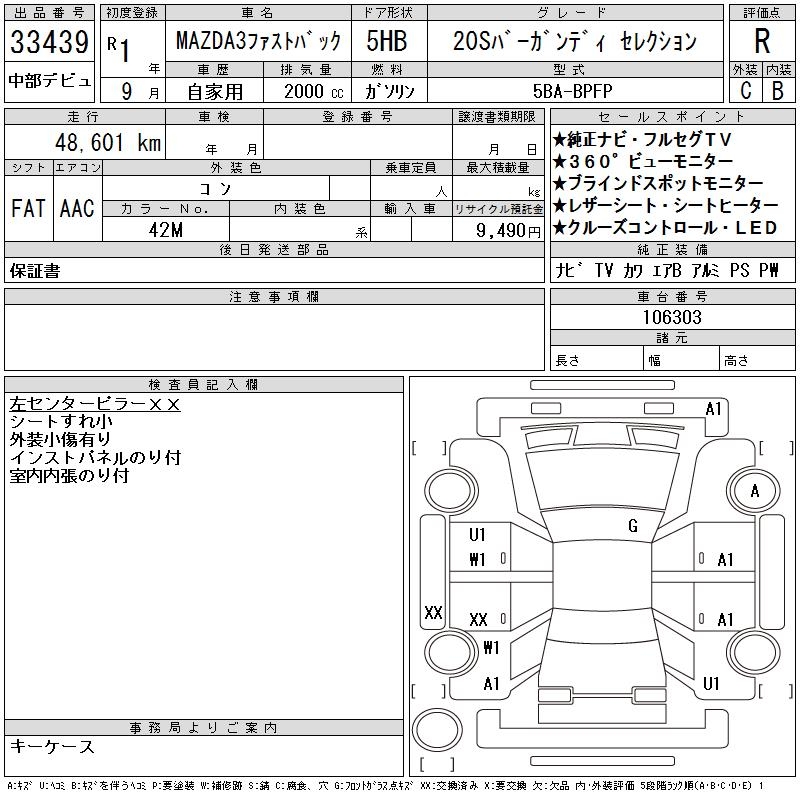Click sales point "★360°ビューモニター"

(643, 162)
